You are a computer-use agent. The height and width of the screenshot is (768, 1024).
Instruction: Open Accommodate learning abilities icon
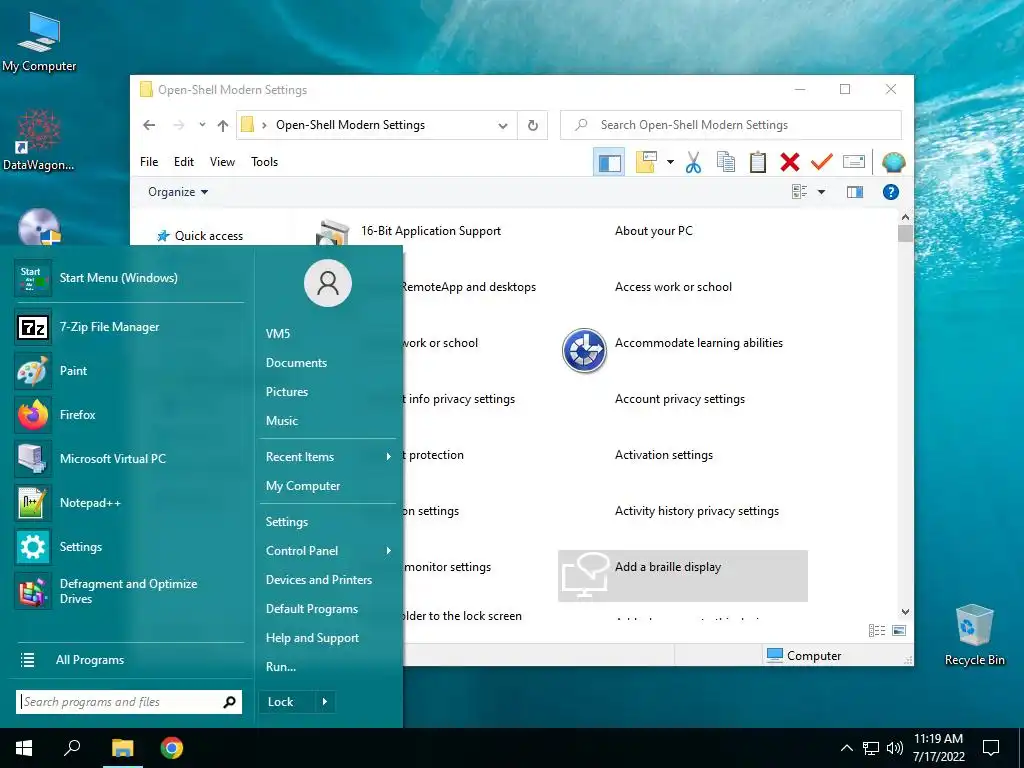click(584, 351)
